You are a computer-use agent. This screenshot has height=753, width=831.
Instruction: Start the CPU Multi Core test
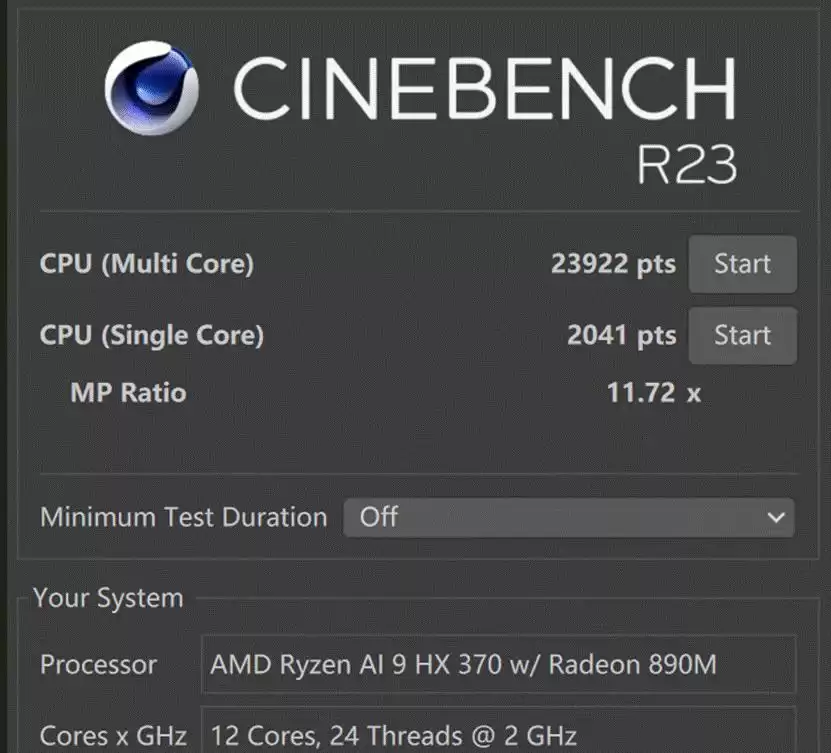pos(742,264)
